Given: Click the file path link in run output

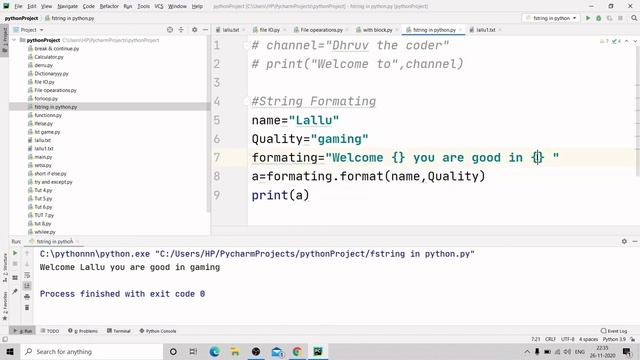Looking at the screenshot, I should (x=315, y=254).
